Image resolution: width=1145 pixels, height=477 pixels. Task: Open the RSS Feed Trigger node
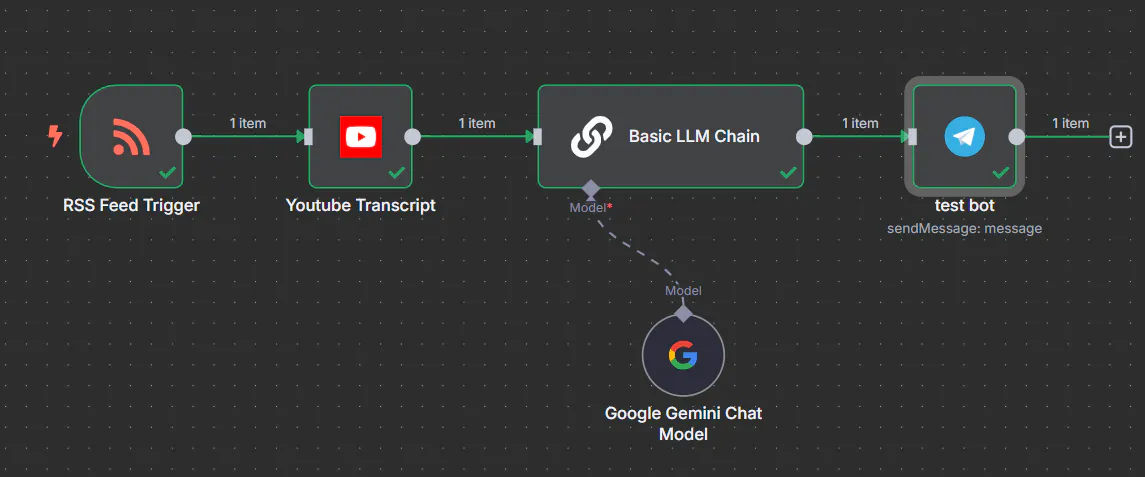click(x=131, y=137)
